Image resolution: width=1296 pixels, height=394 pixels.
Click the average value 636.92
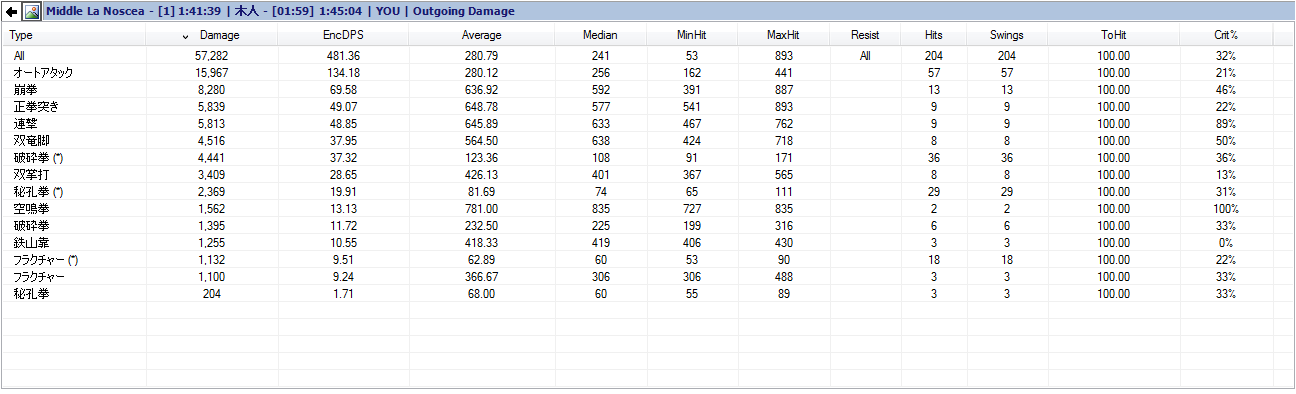coord(481,90)
